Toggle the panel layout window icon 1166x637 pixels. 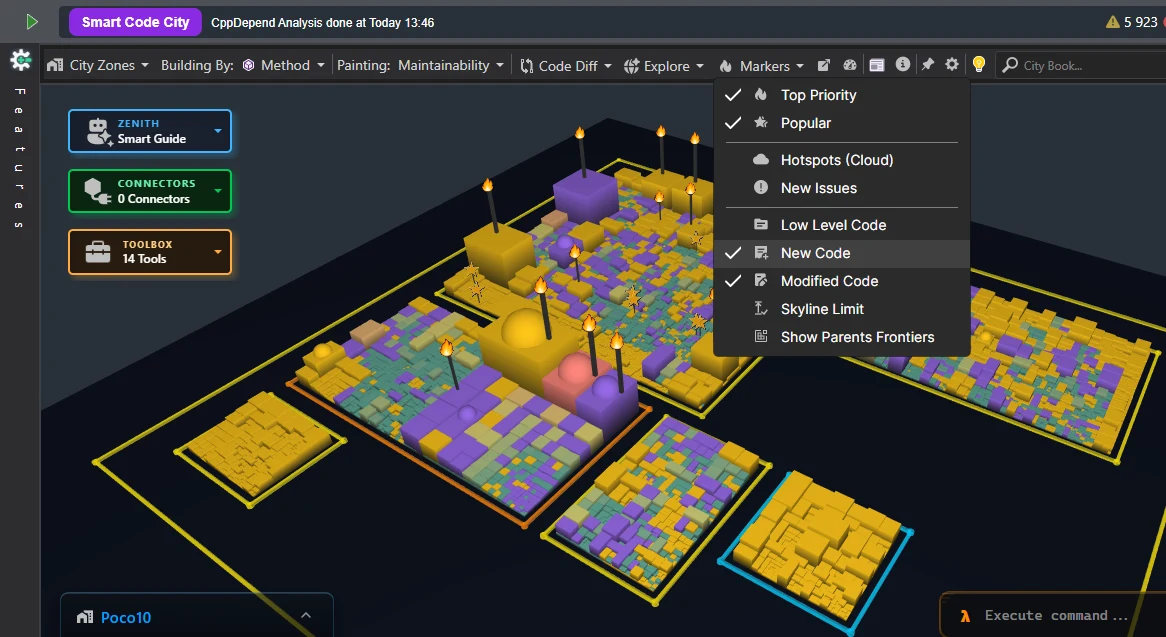tap(877, 65)
